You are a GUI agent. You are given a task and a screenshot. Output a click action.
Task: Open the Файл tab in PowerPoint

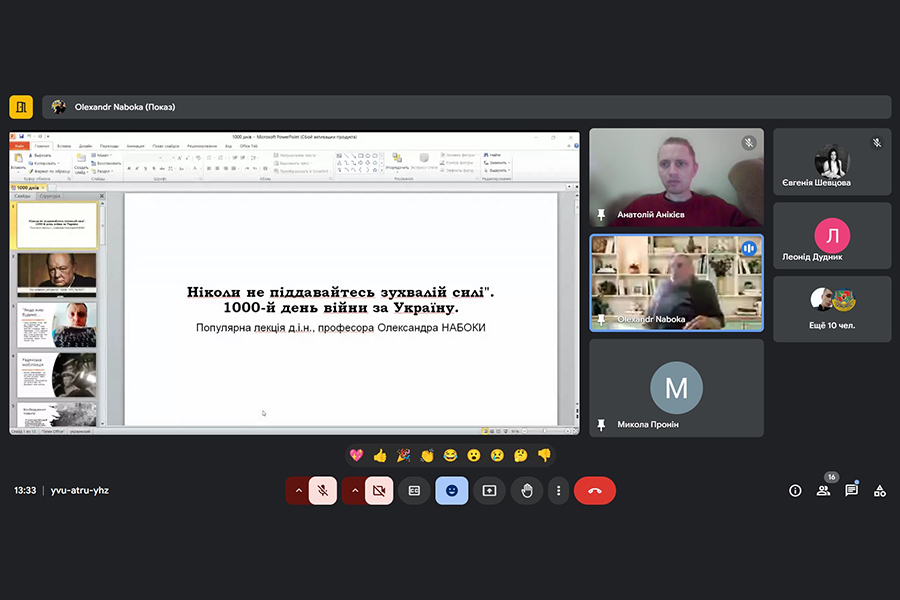pyautogui.click(x=20, y=146)
